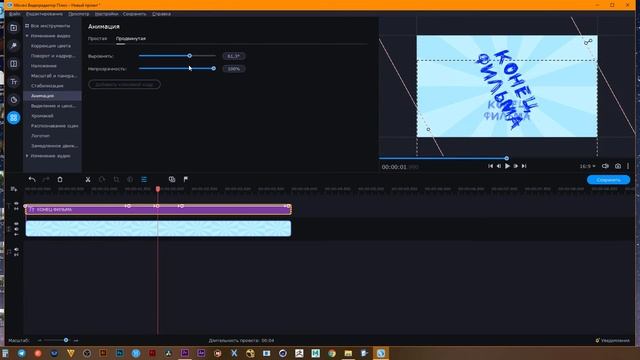
Task: Split the clip with the scissors icon
Action: [88, 180]
